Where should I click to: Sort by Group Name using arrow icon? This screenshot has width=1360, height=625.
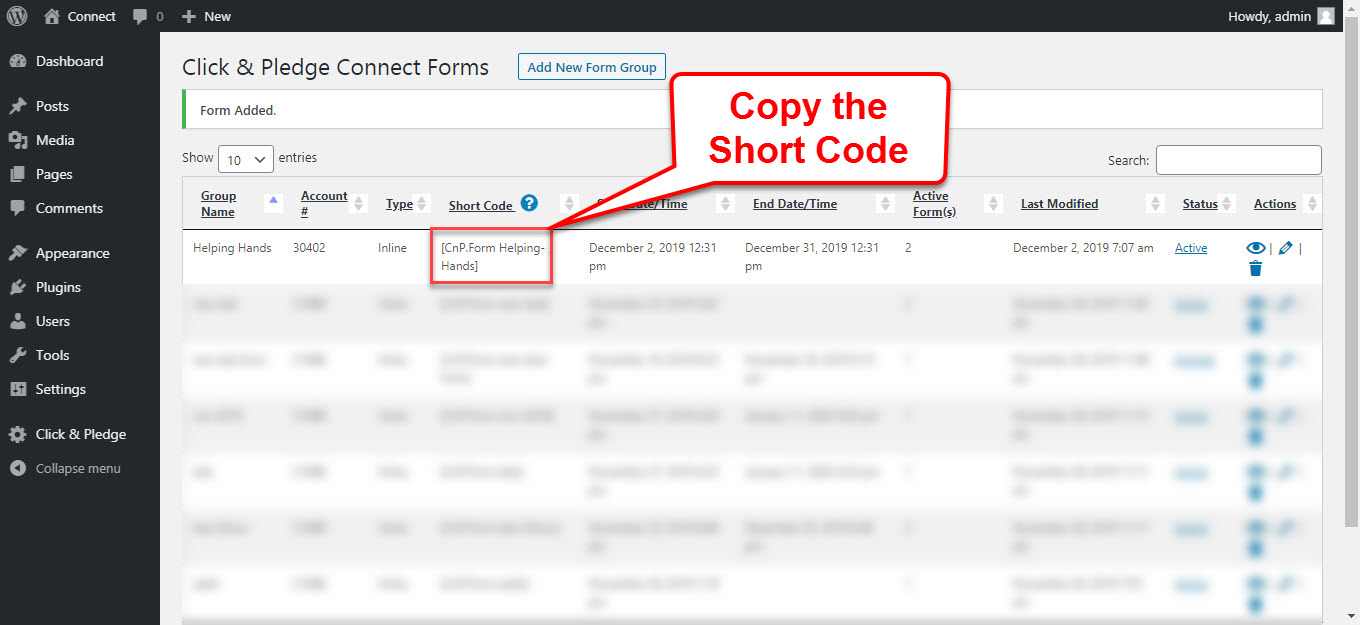[274, 203]
